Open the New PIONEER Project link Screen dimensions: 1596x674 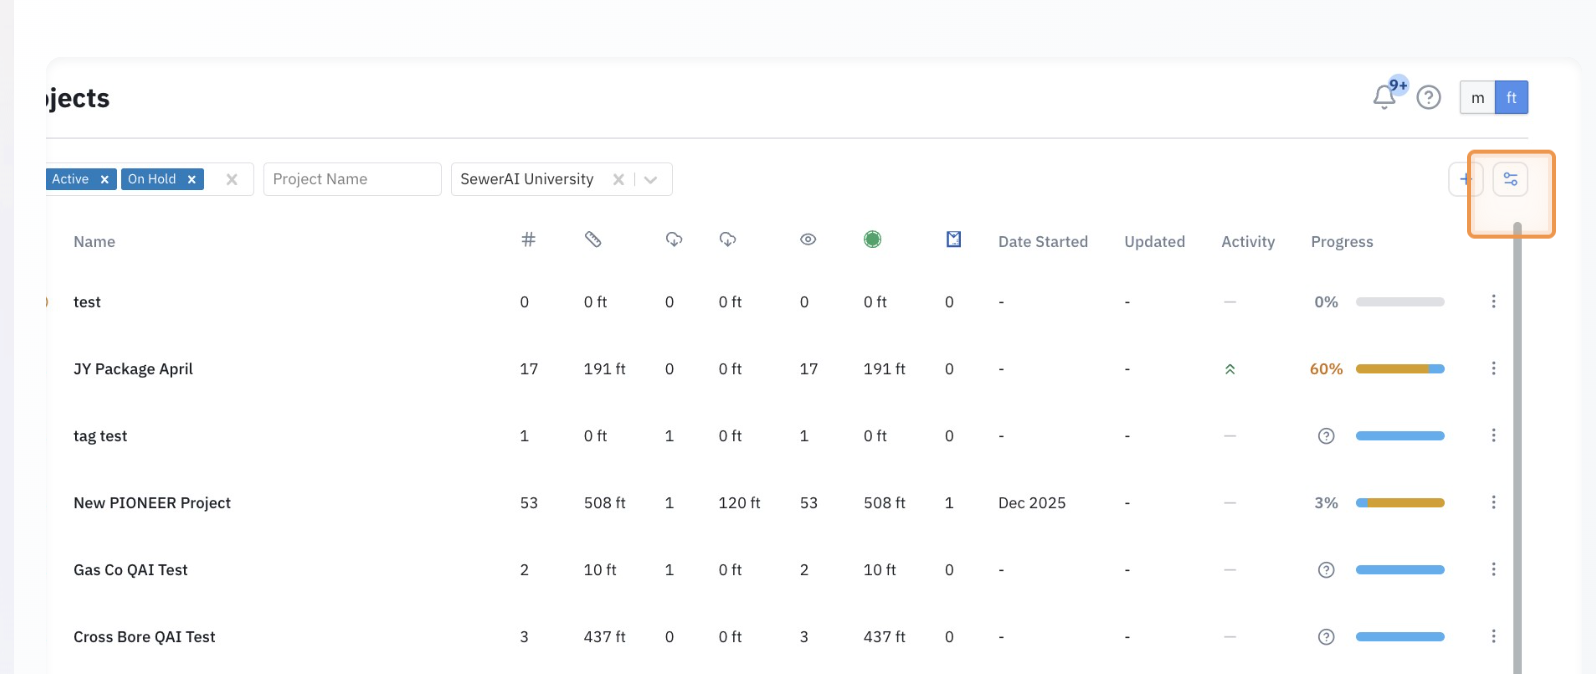point(152,503)
